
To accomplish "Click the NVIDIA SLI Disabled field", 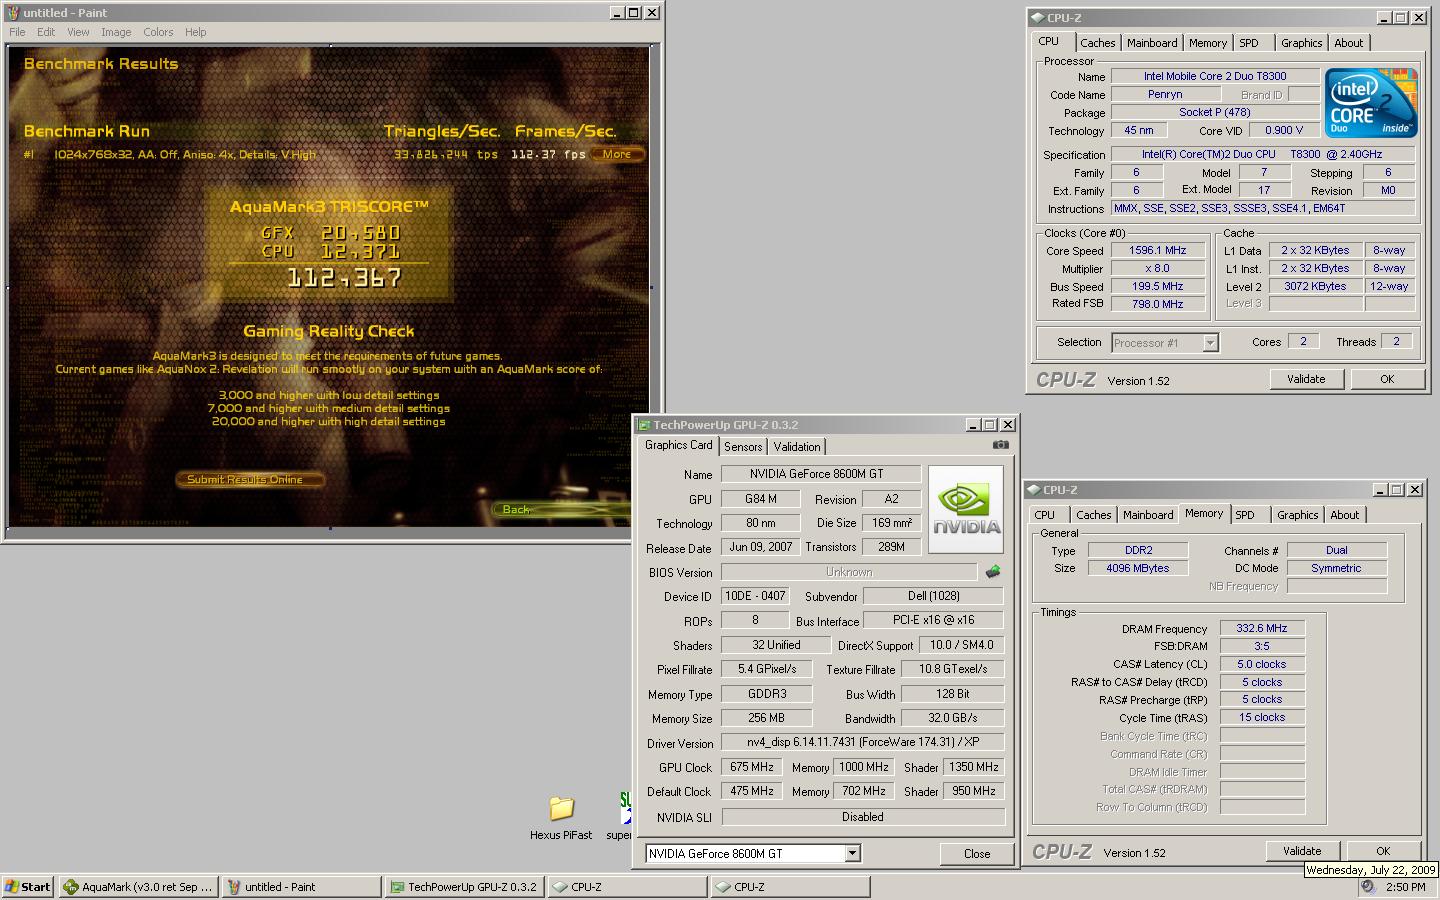I will click(x=863, y=817).
